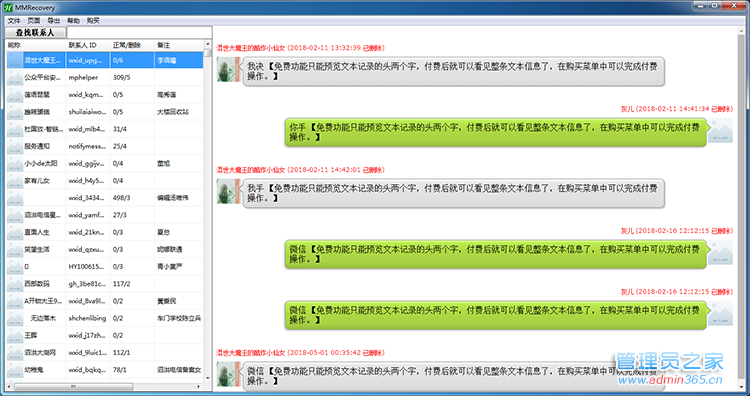Click avatar icon in the wxid_bqkq... row
The width and height of the screenshot is (750, 396).
[15, 370]
